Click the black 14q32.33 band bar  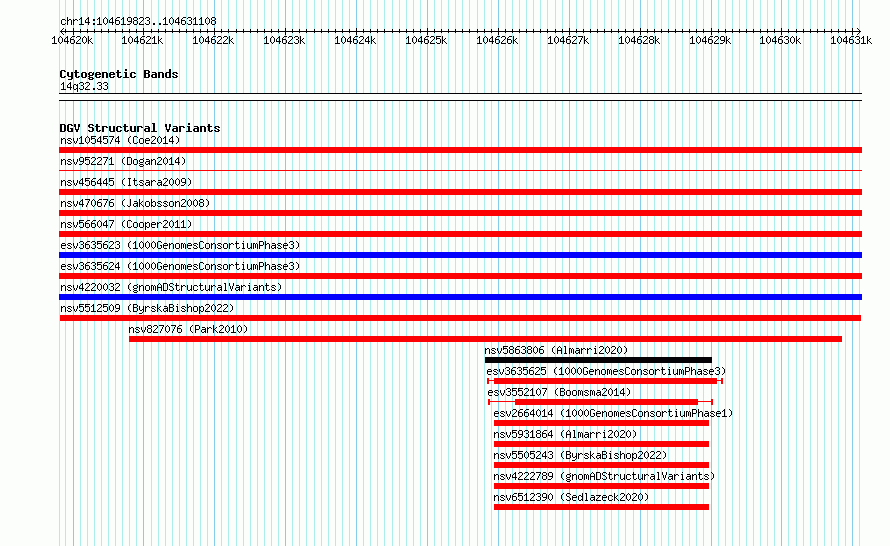tap(460, 97)
